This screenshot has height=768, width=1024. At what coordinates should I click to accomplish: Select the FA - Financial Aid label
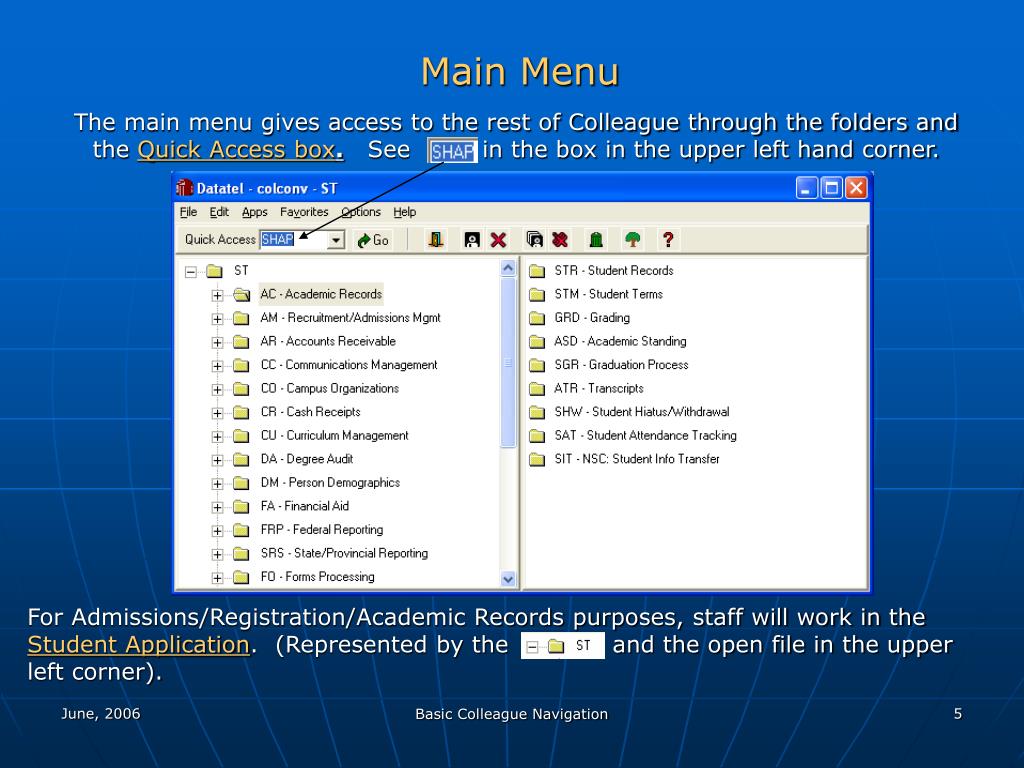pyautogui.click(x=304, y=506)
